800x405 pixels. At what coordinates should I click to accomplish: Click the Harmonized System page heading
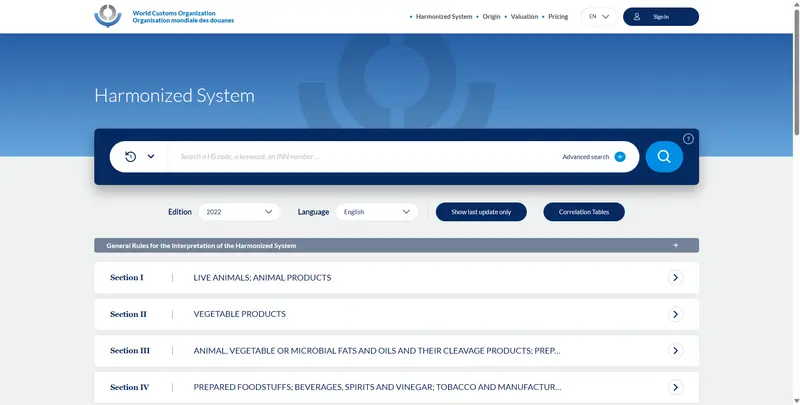[174, 96]
